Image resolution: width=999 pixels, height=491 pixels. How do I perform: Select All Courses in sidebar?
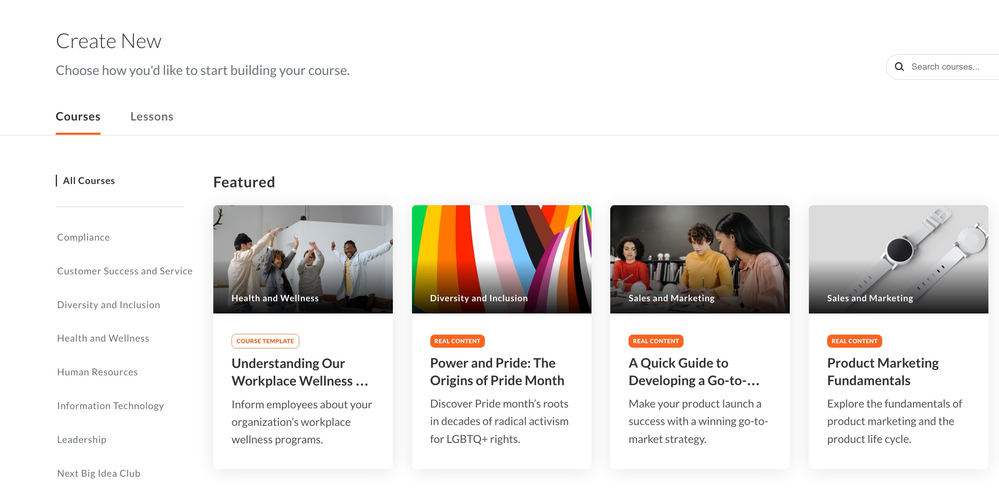pos(89,181)
